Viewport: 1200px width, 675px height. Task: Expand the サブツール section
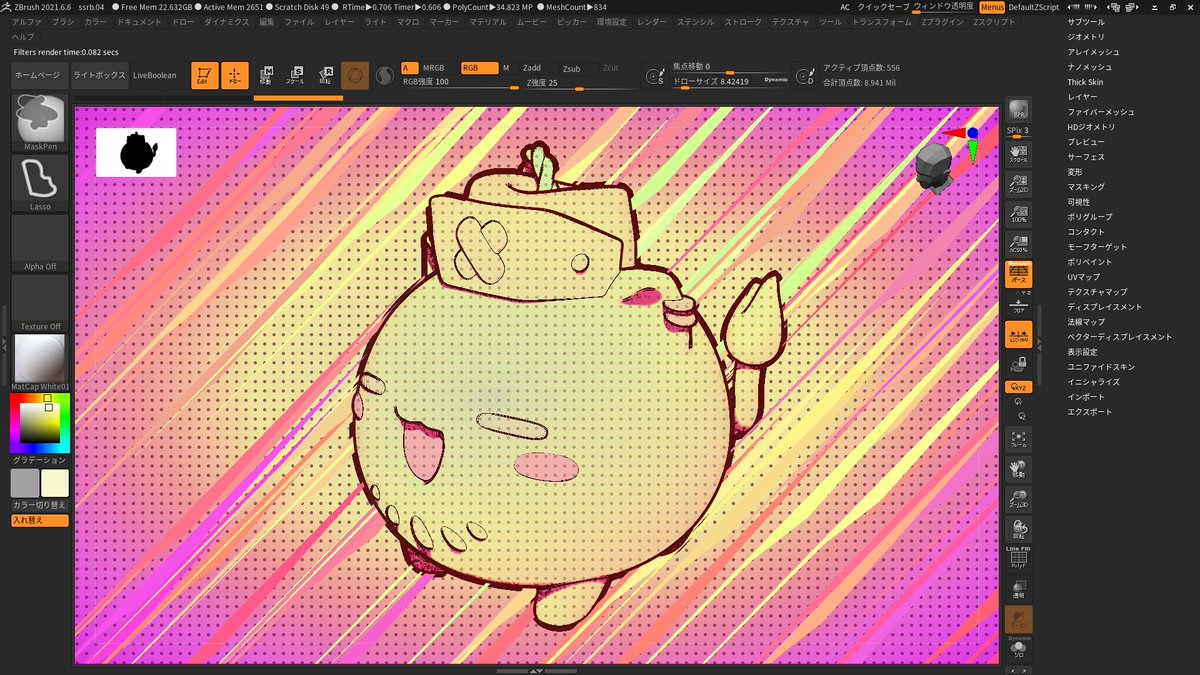coord(1085,22)
